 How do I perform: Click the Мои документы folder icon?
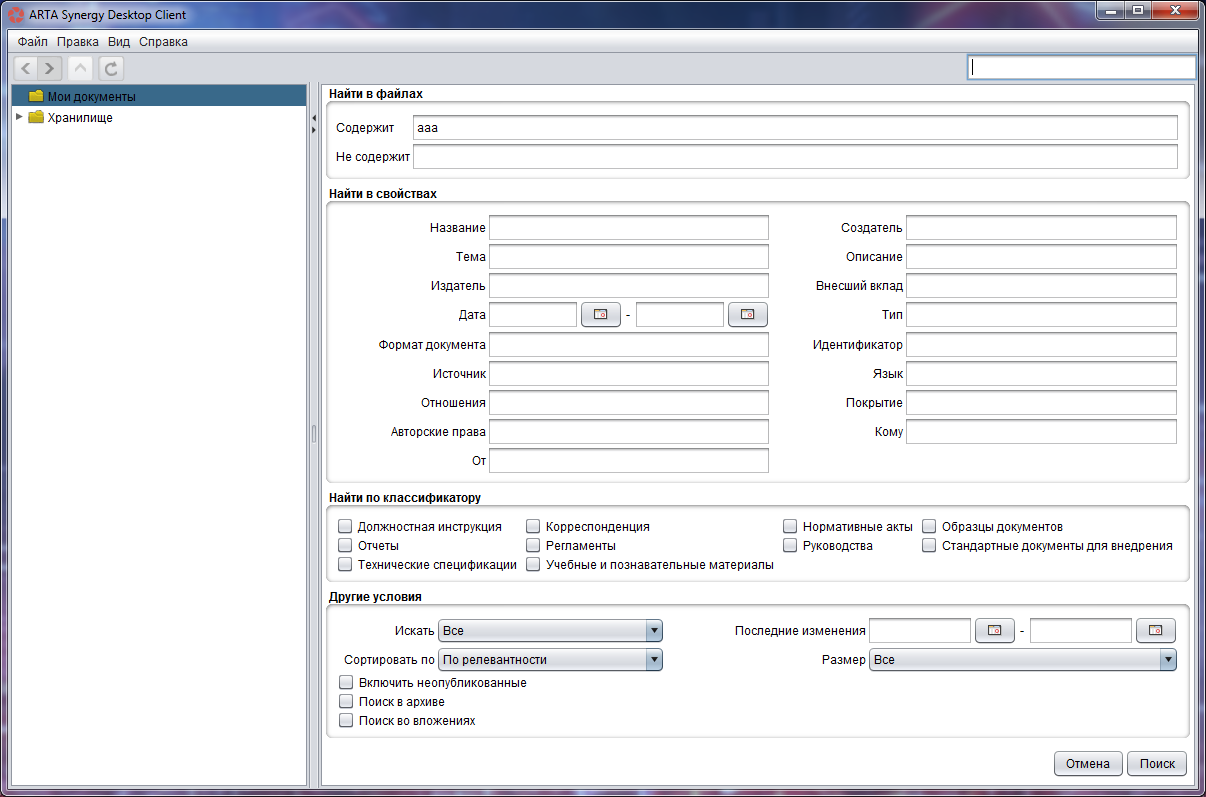36,96
